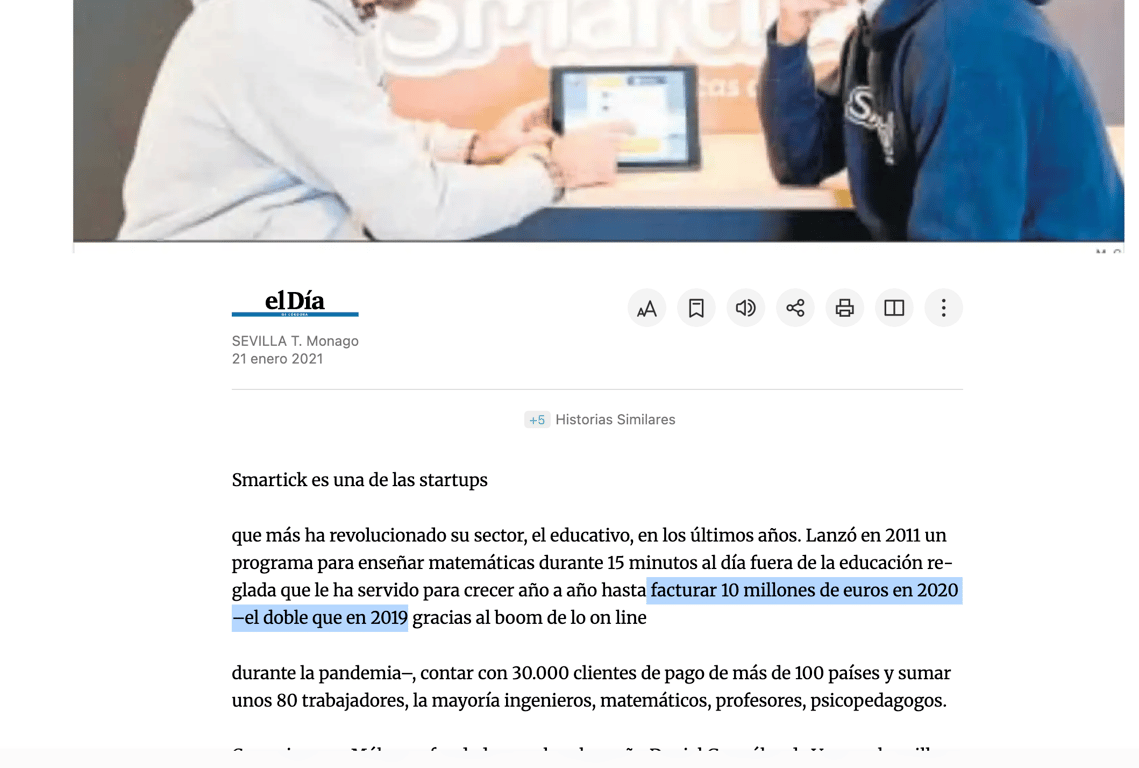Click the Smartick tablet article photo
Viewport: 1139px width, 768px height.
[599, 121]
